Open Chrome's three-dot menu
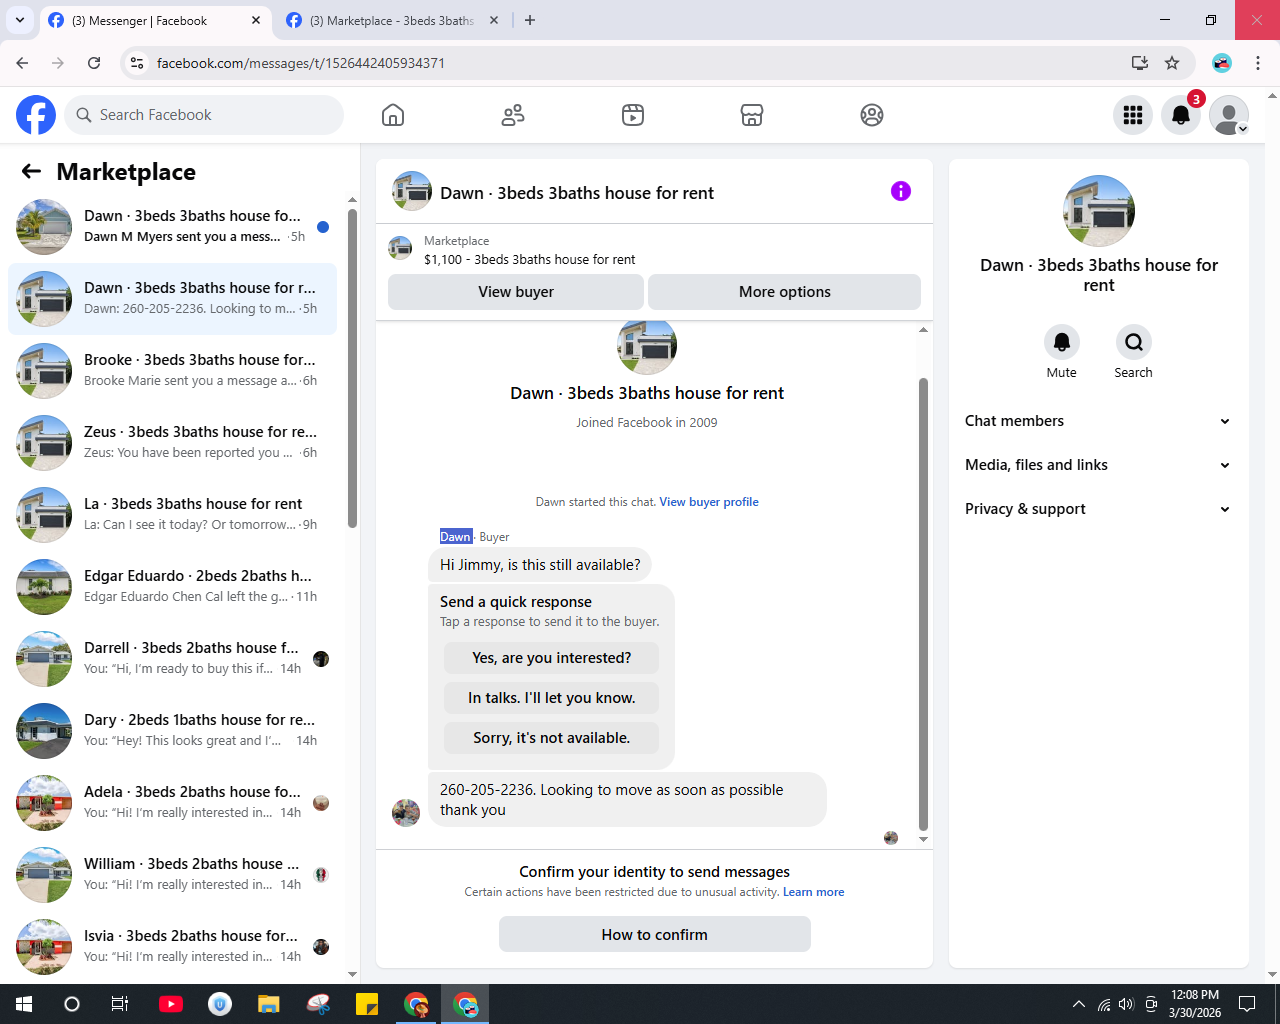Image resolution: width=1280 pixels, height=1024 pixels. 1258,63
